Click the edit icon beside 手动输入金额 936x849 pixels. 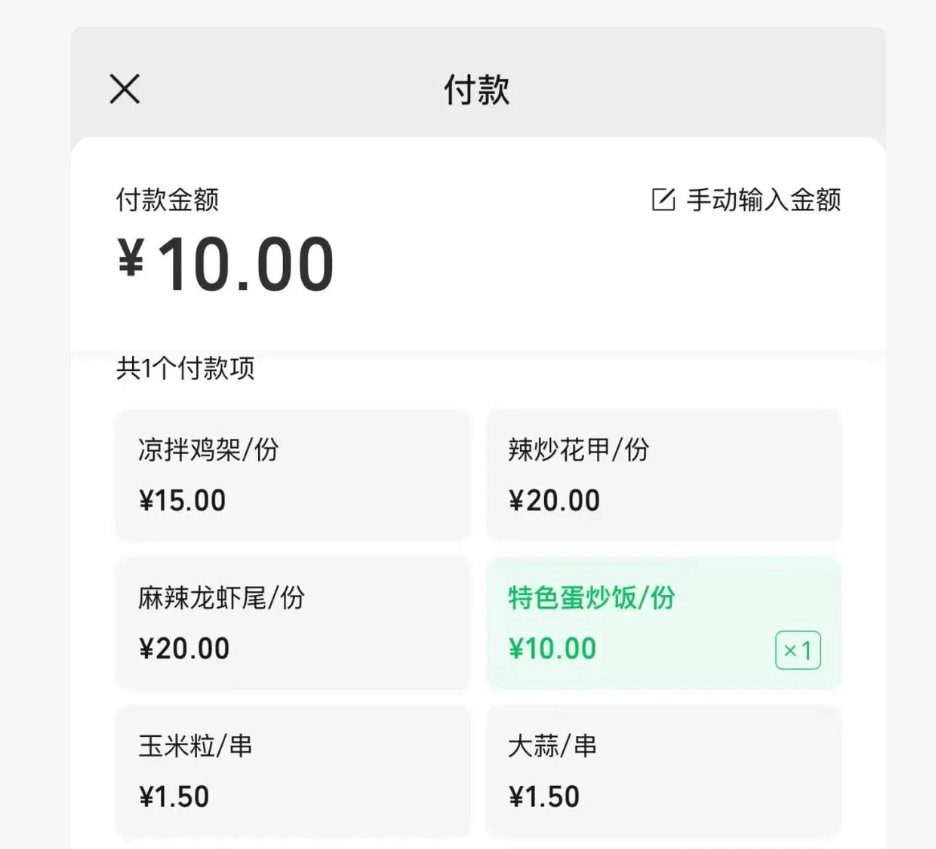[662, 200]
